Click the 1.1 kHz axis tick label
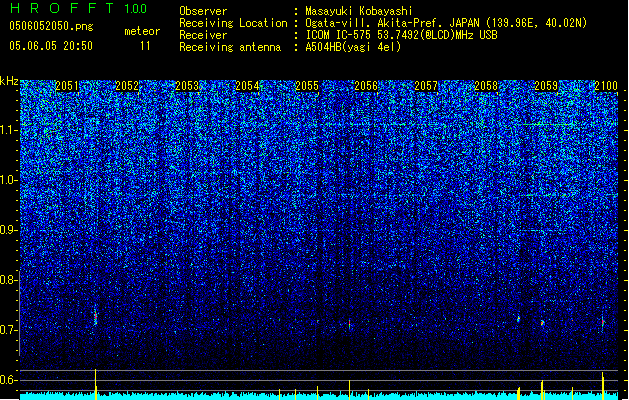Screen dimensions: 629x400 click(9, 130)
